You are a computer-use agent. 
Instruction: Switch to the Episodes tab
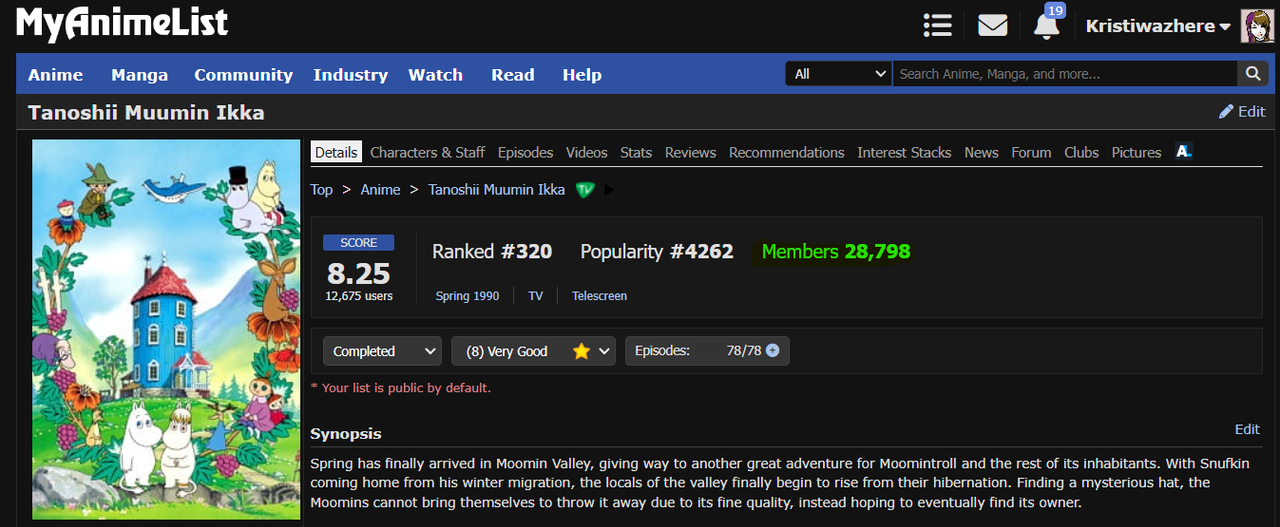point(525,152)
